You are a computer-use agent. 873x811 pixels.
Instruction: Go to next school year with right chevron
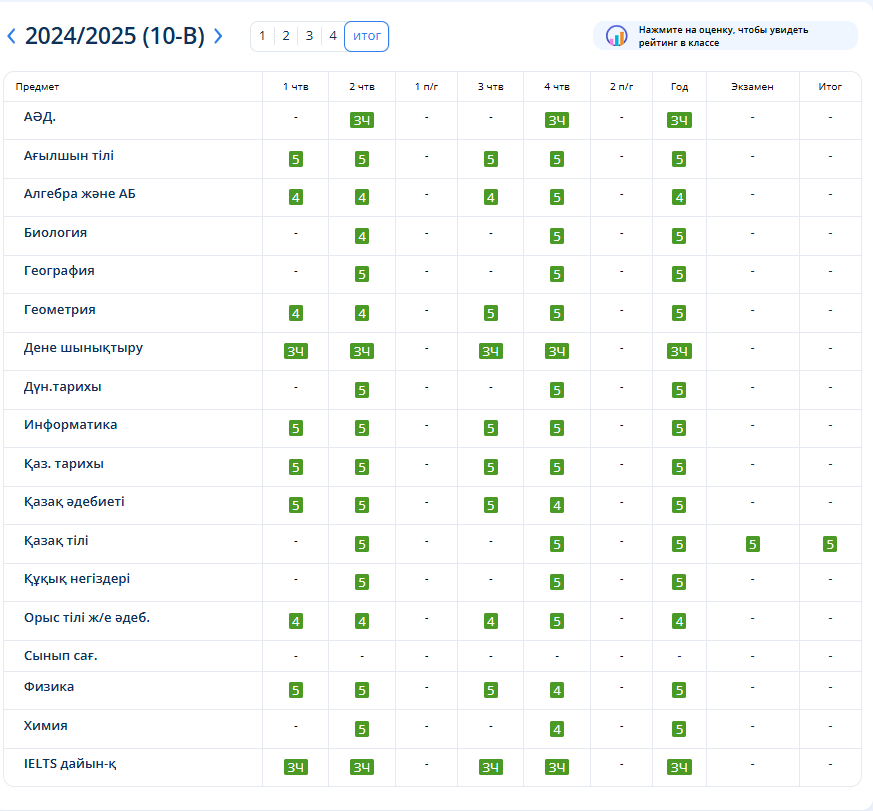[218, 37]
